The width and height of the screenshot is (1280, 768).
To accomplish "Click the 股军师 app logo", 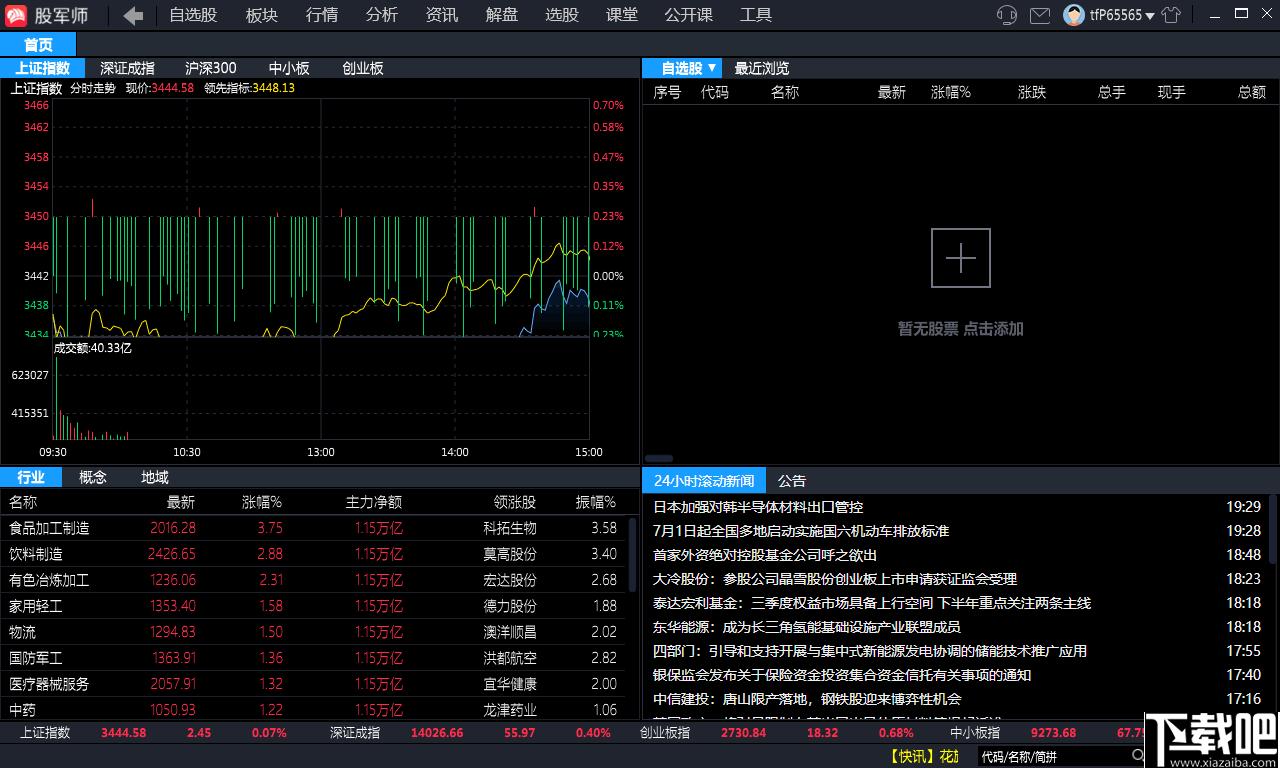I will pyautogui.click(x=17, y=15).
